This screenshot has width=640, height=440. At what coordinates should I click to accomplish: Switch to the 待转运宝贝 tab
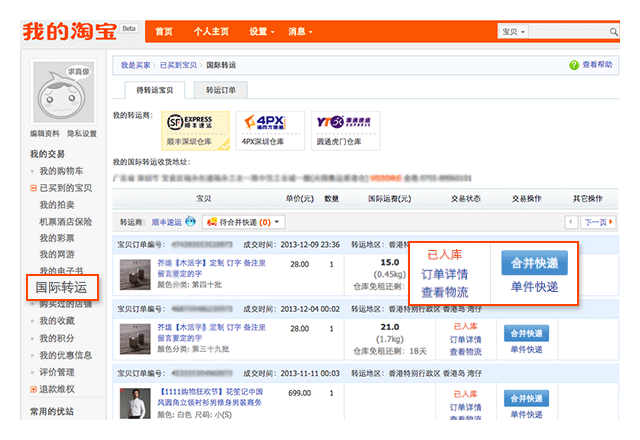(154, 90)
